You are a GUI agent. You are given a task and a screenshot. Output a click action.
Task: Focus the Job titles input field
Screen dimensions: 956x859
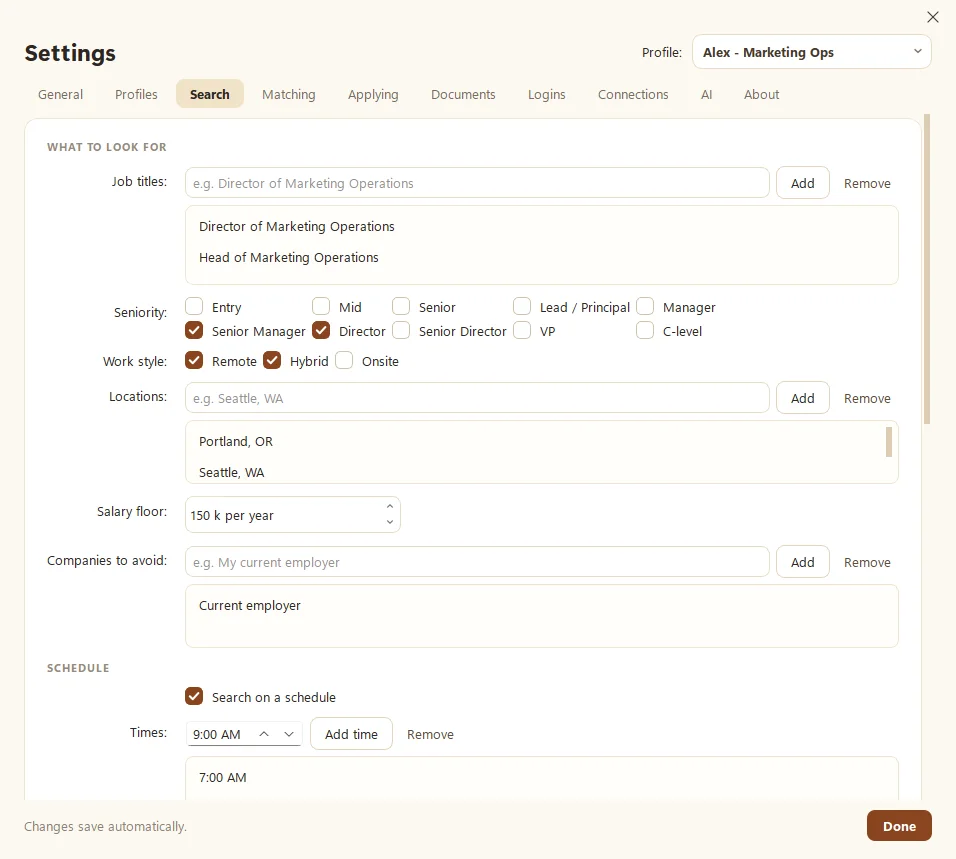(x=477, y=183)
